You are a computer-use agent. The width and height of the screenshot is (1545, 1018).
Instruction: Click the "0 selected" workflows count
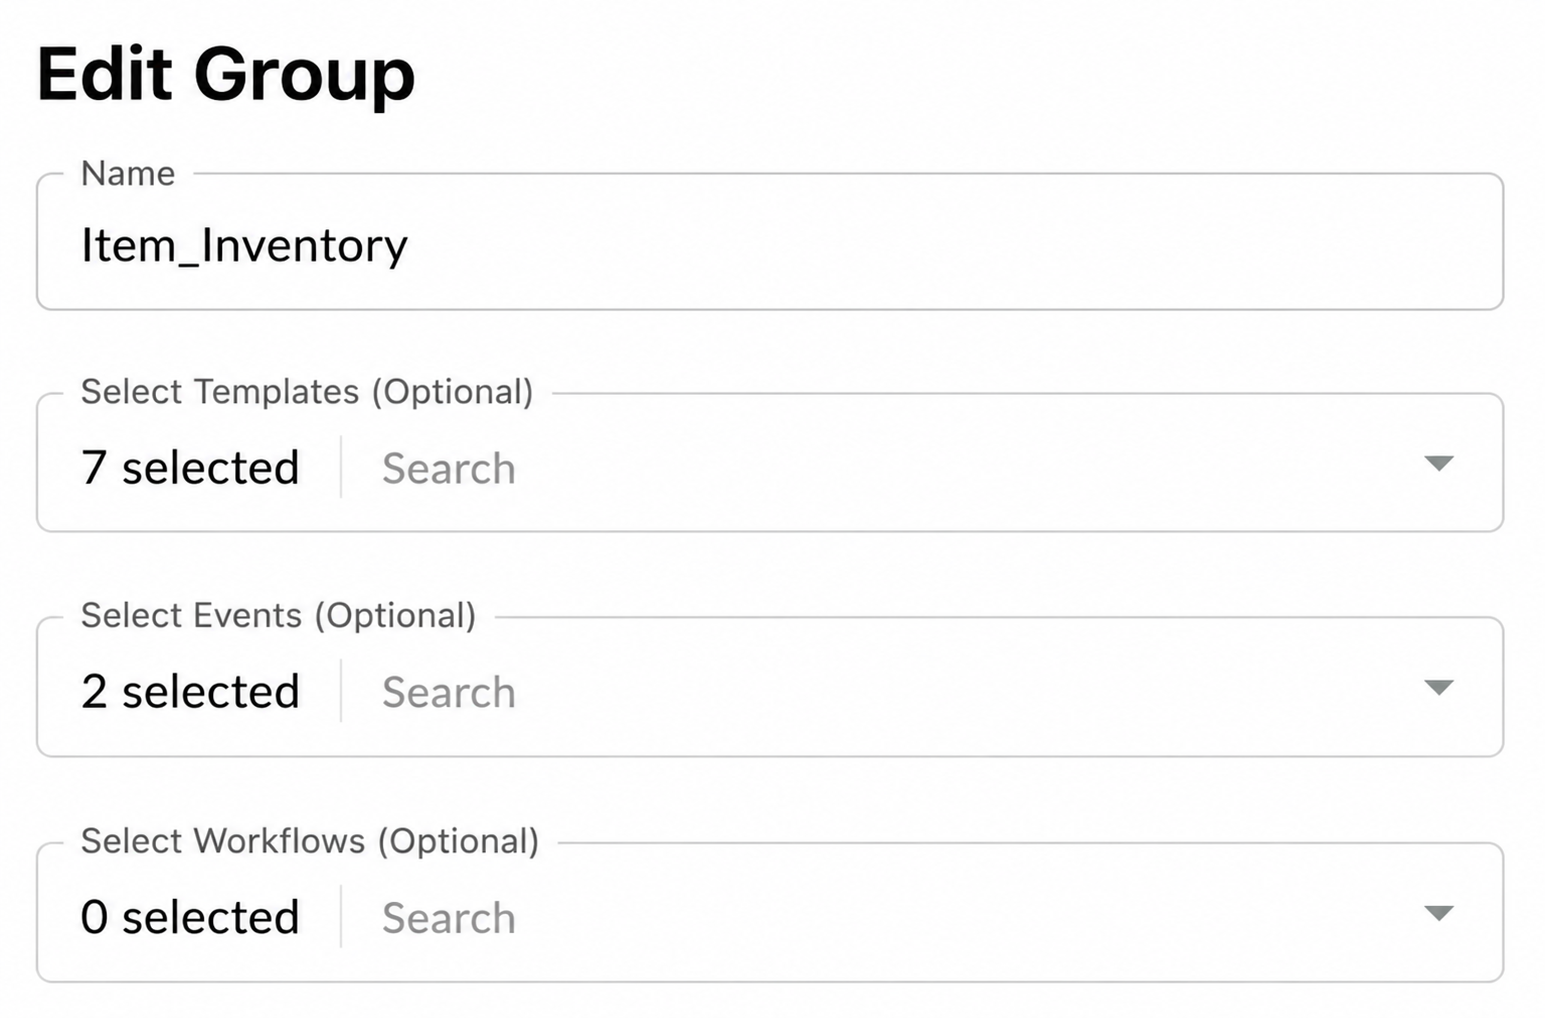point(190,916)
